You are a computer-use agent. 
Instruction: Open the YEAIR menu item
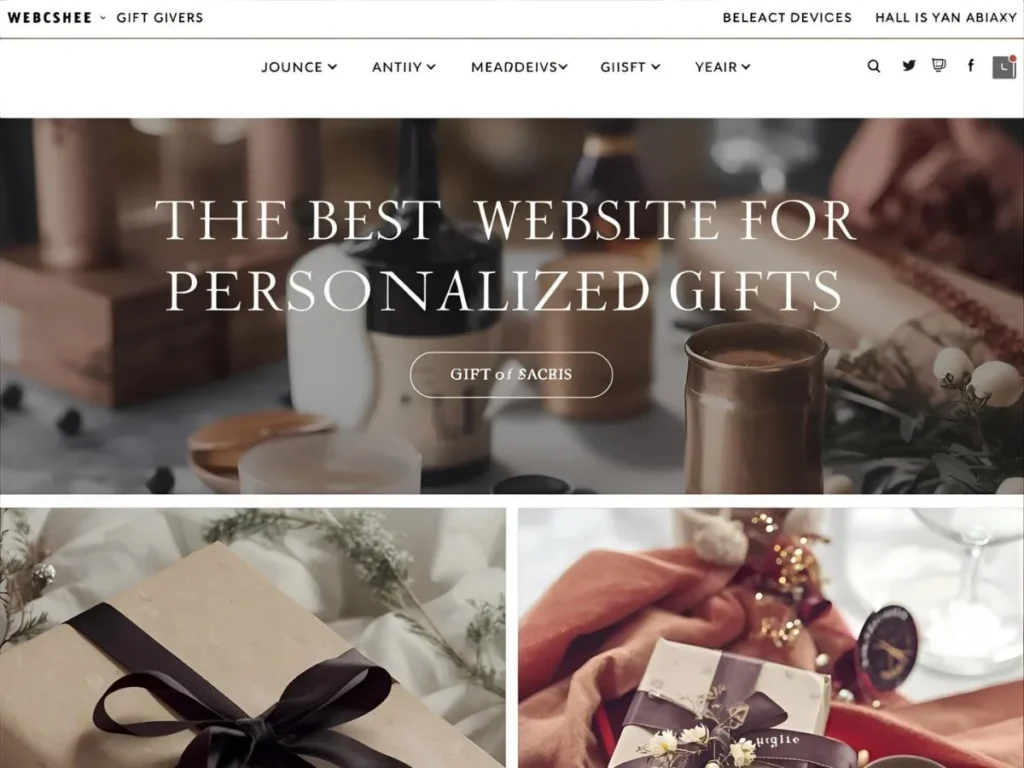click(x=722, y=67)
